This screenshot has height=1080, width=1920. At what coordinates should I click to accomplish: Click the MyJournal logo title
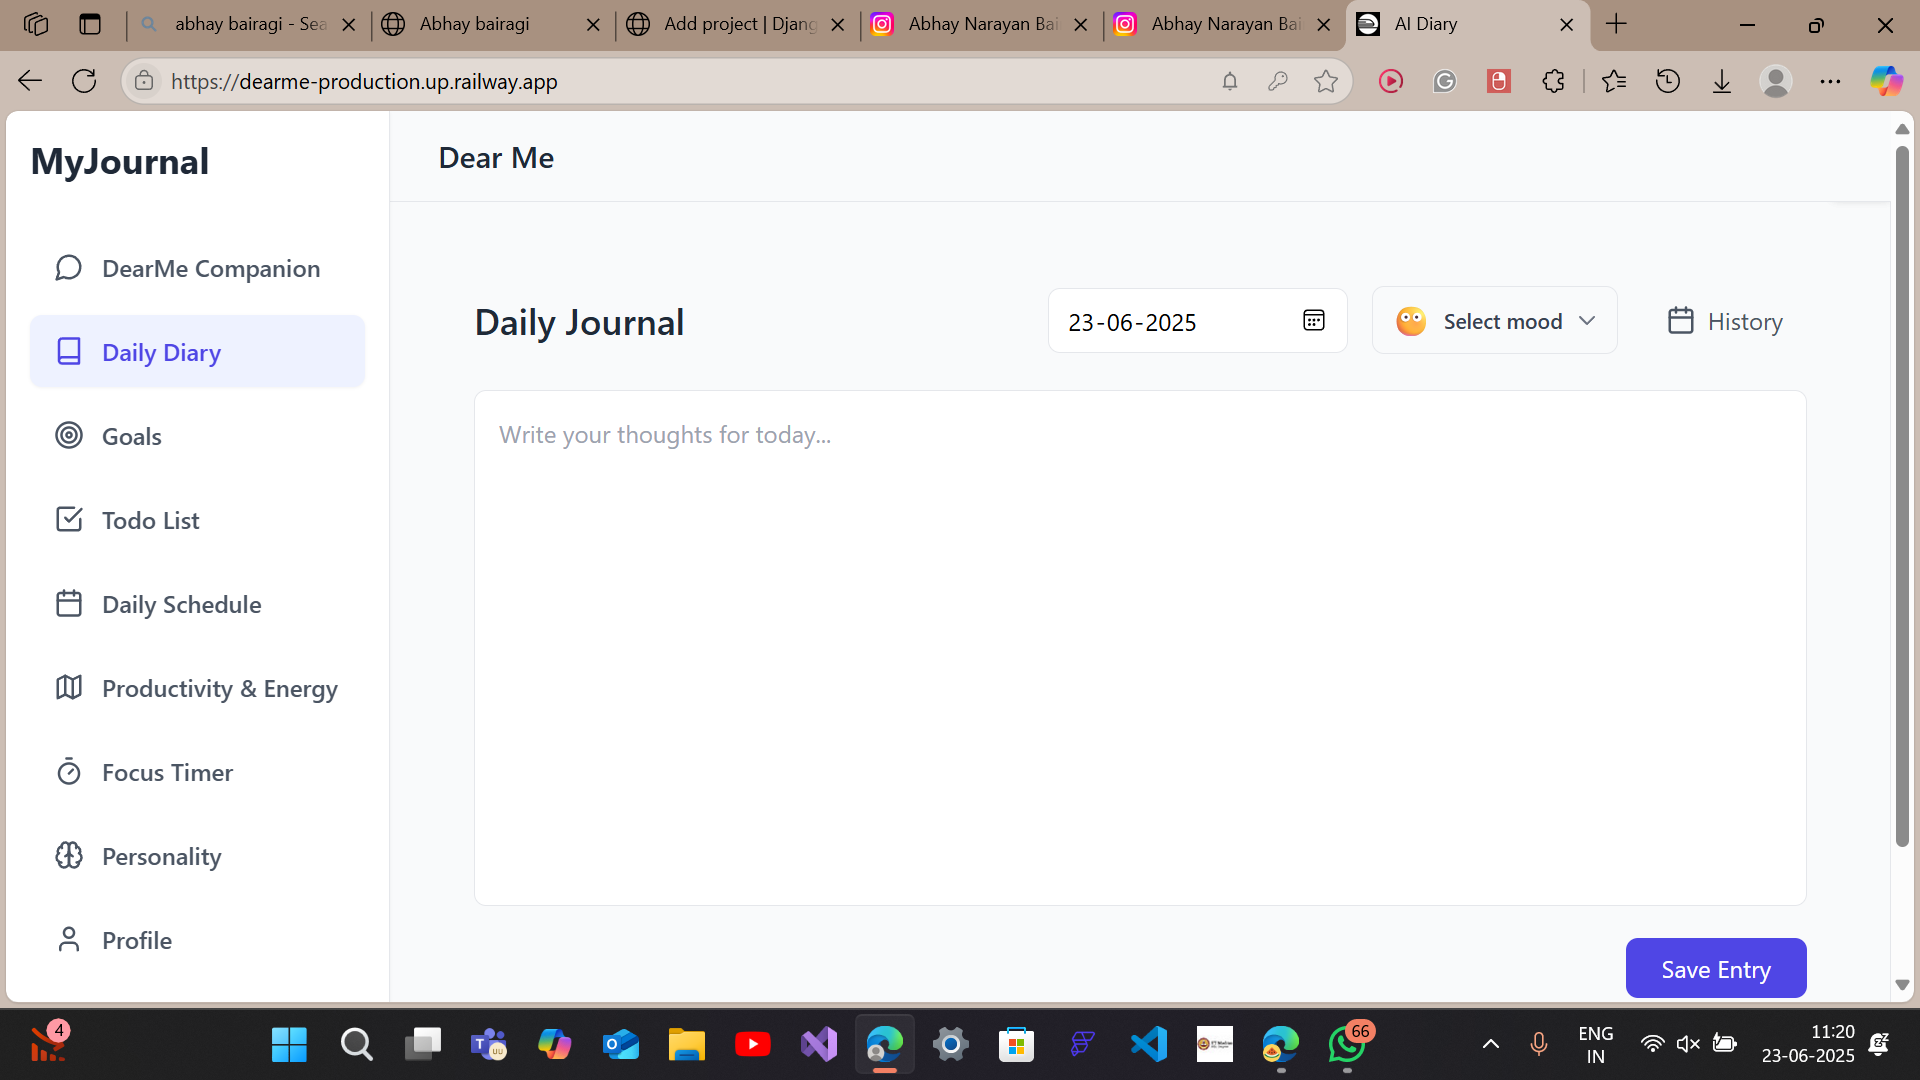pyautogui.click(x=120, y=161)
